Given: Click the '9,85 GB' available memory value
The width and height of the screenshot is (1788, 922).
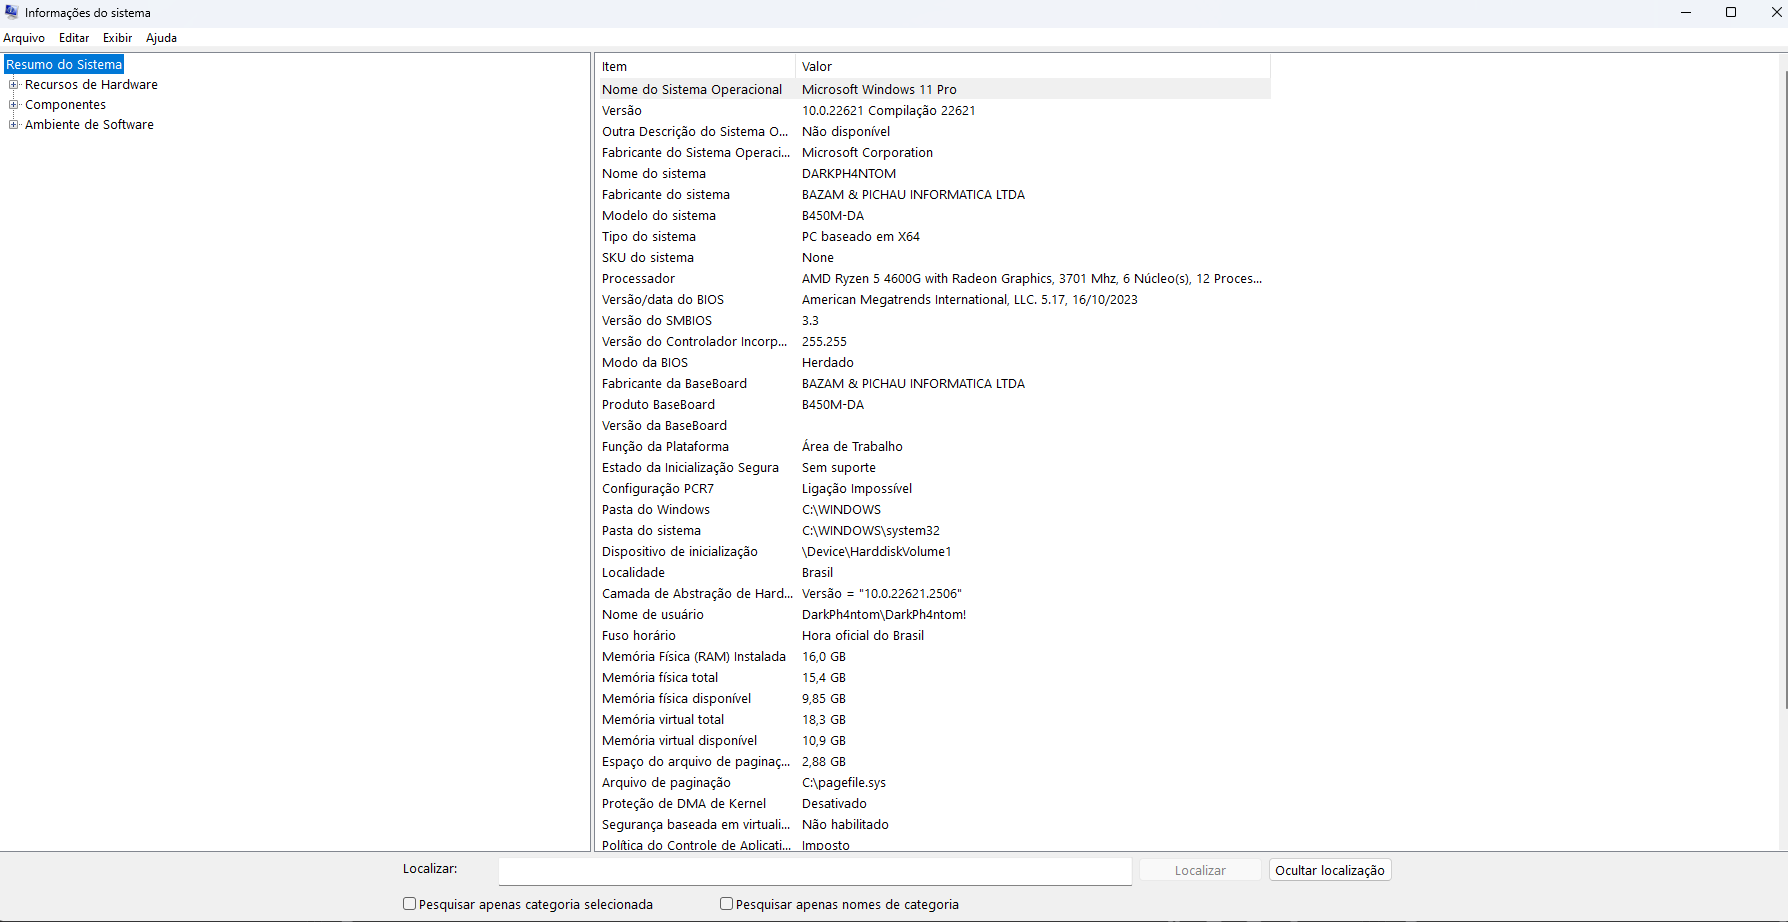Looking at the screenshot, I should [824, 699].
